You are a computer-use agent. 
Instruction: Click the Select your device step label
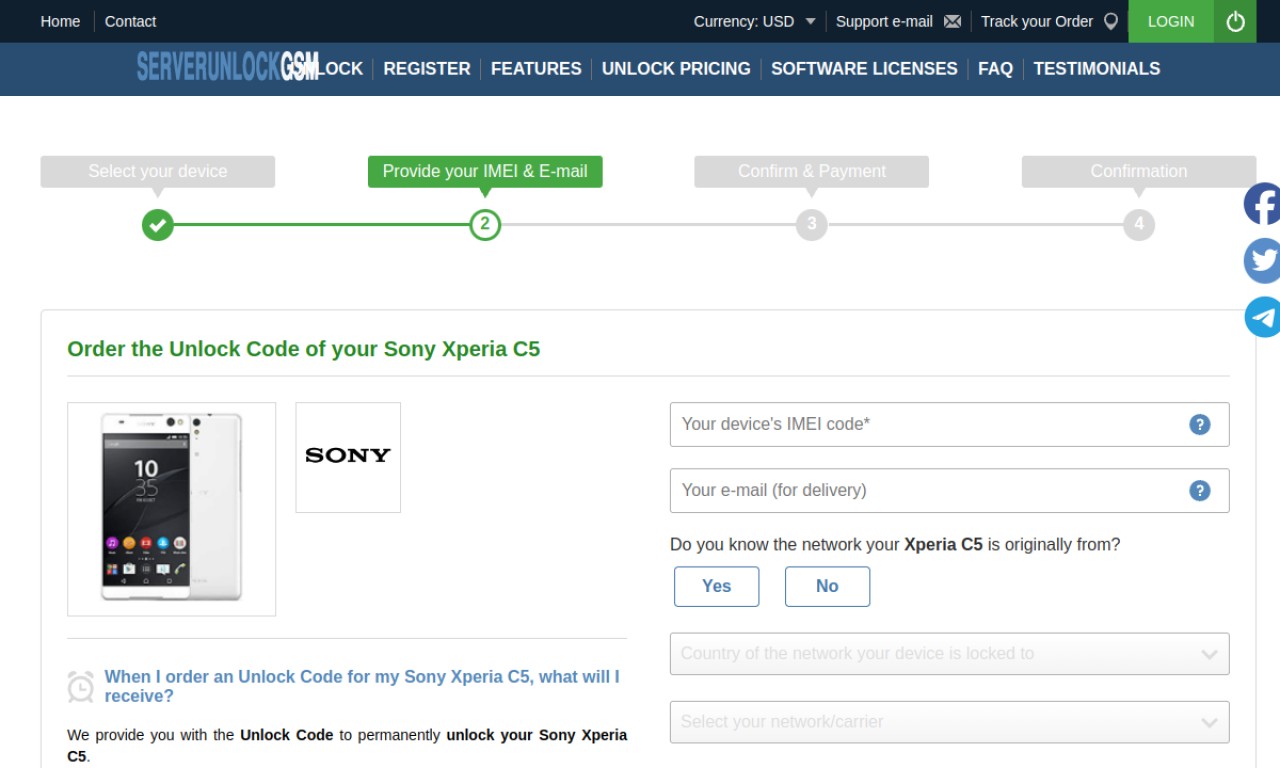tap(158, 171)
